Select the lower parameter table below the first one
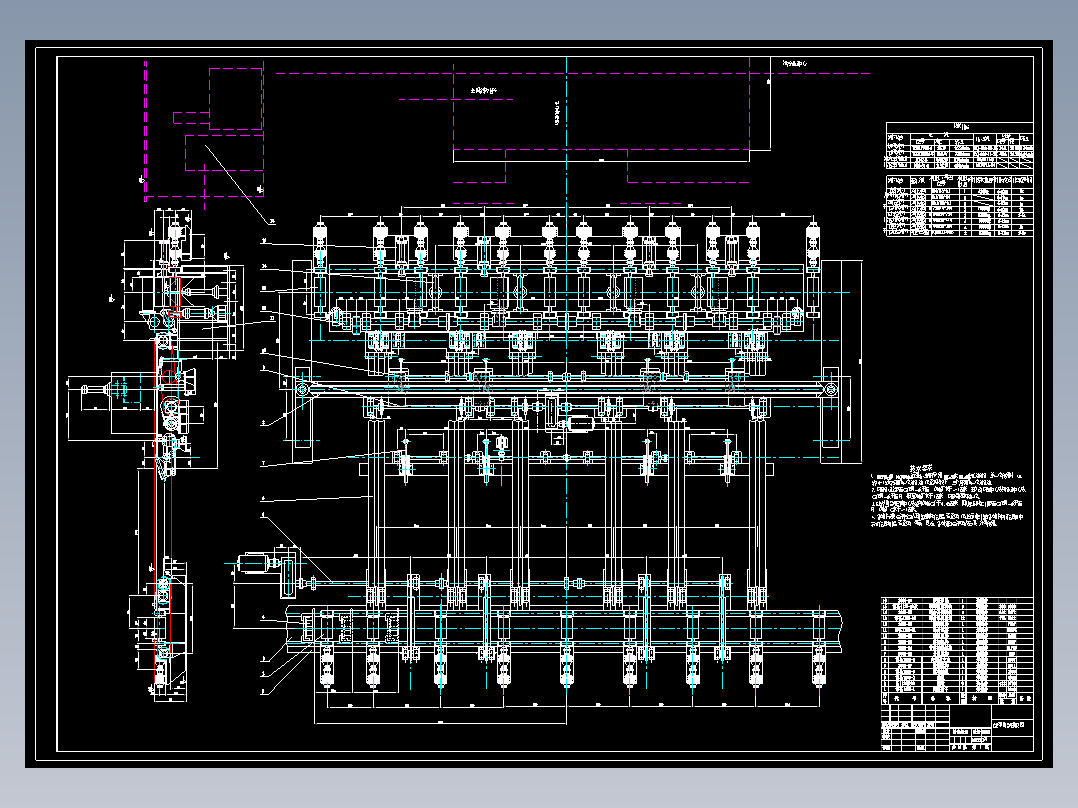The width and height of the screenshot is (1078, 808). tap(959, 206)
